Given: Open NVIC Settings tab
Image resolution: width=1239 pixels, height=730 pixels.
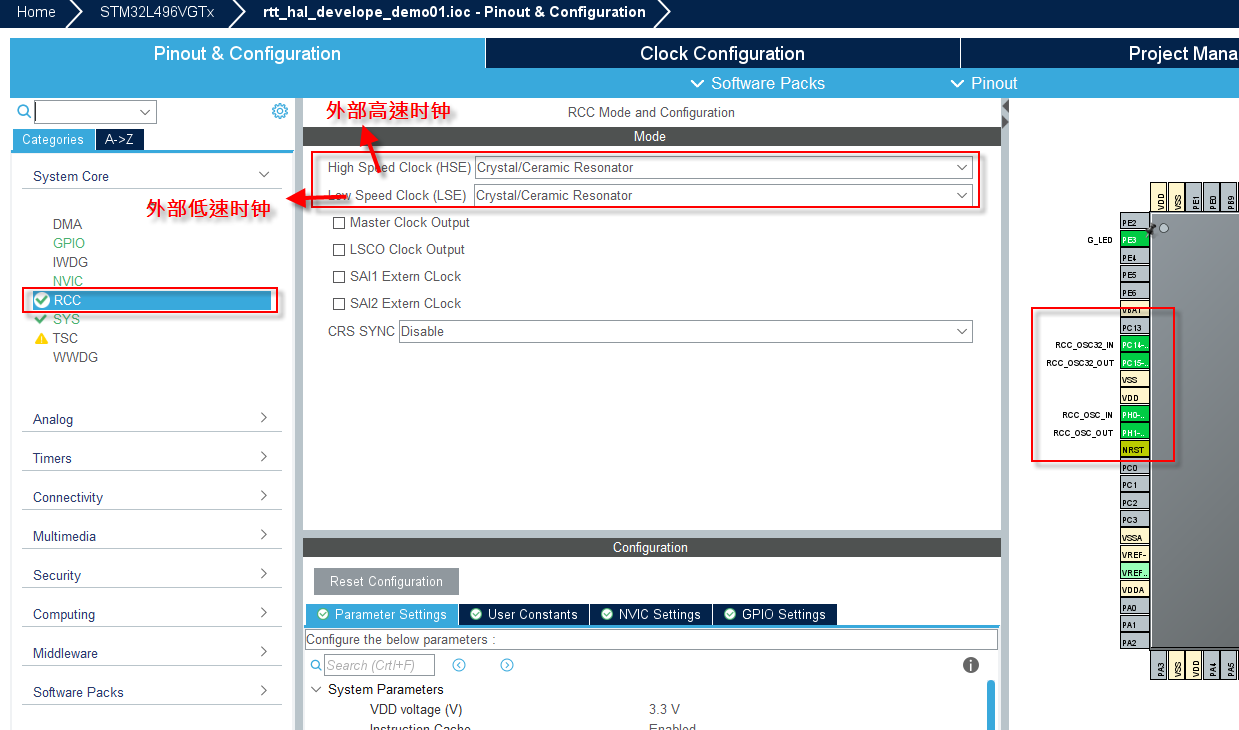Looking at the screenshot, I should pyautogui.click(x=651, y=614).
